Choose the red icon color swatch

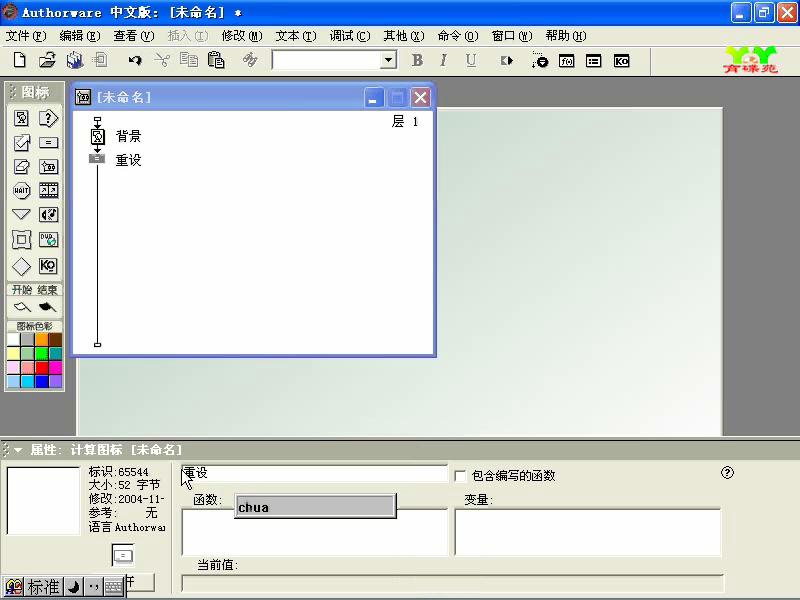[42, 367]
